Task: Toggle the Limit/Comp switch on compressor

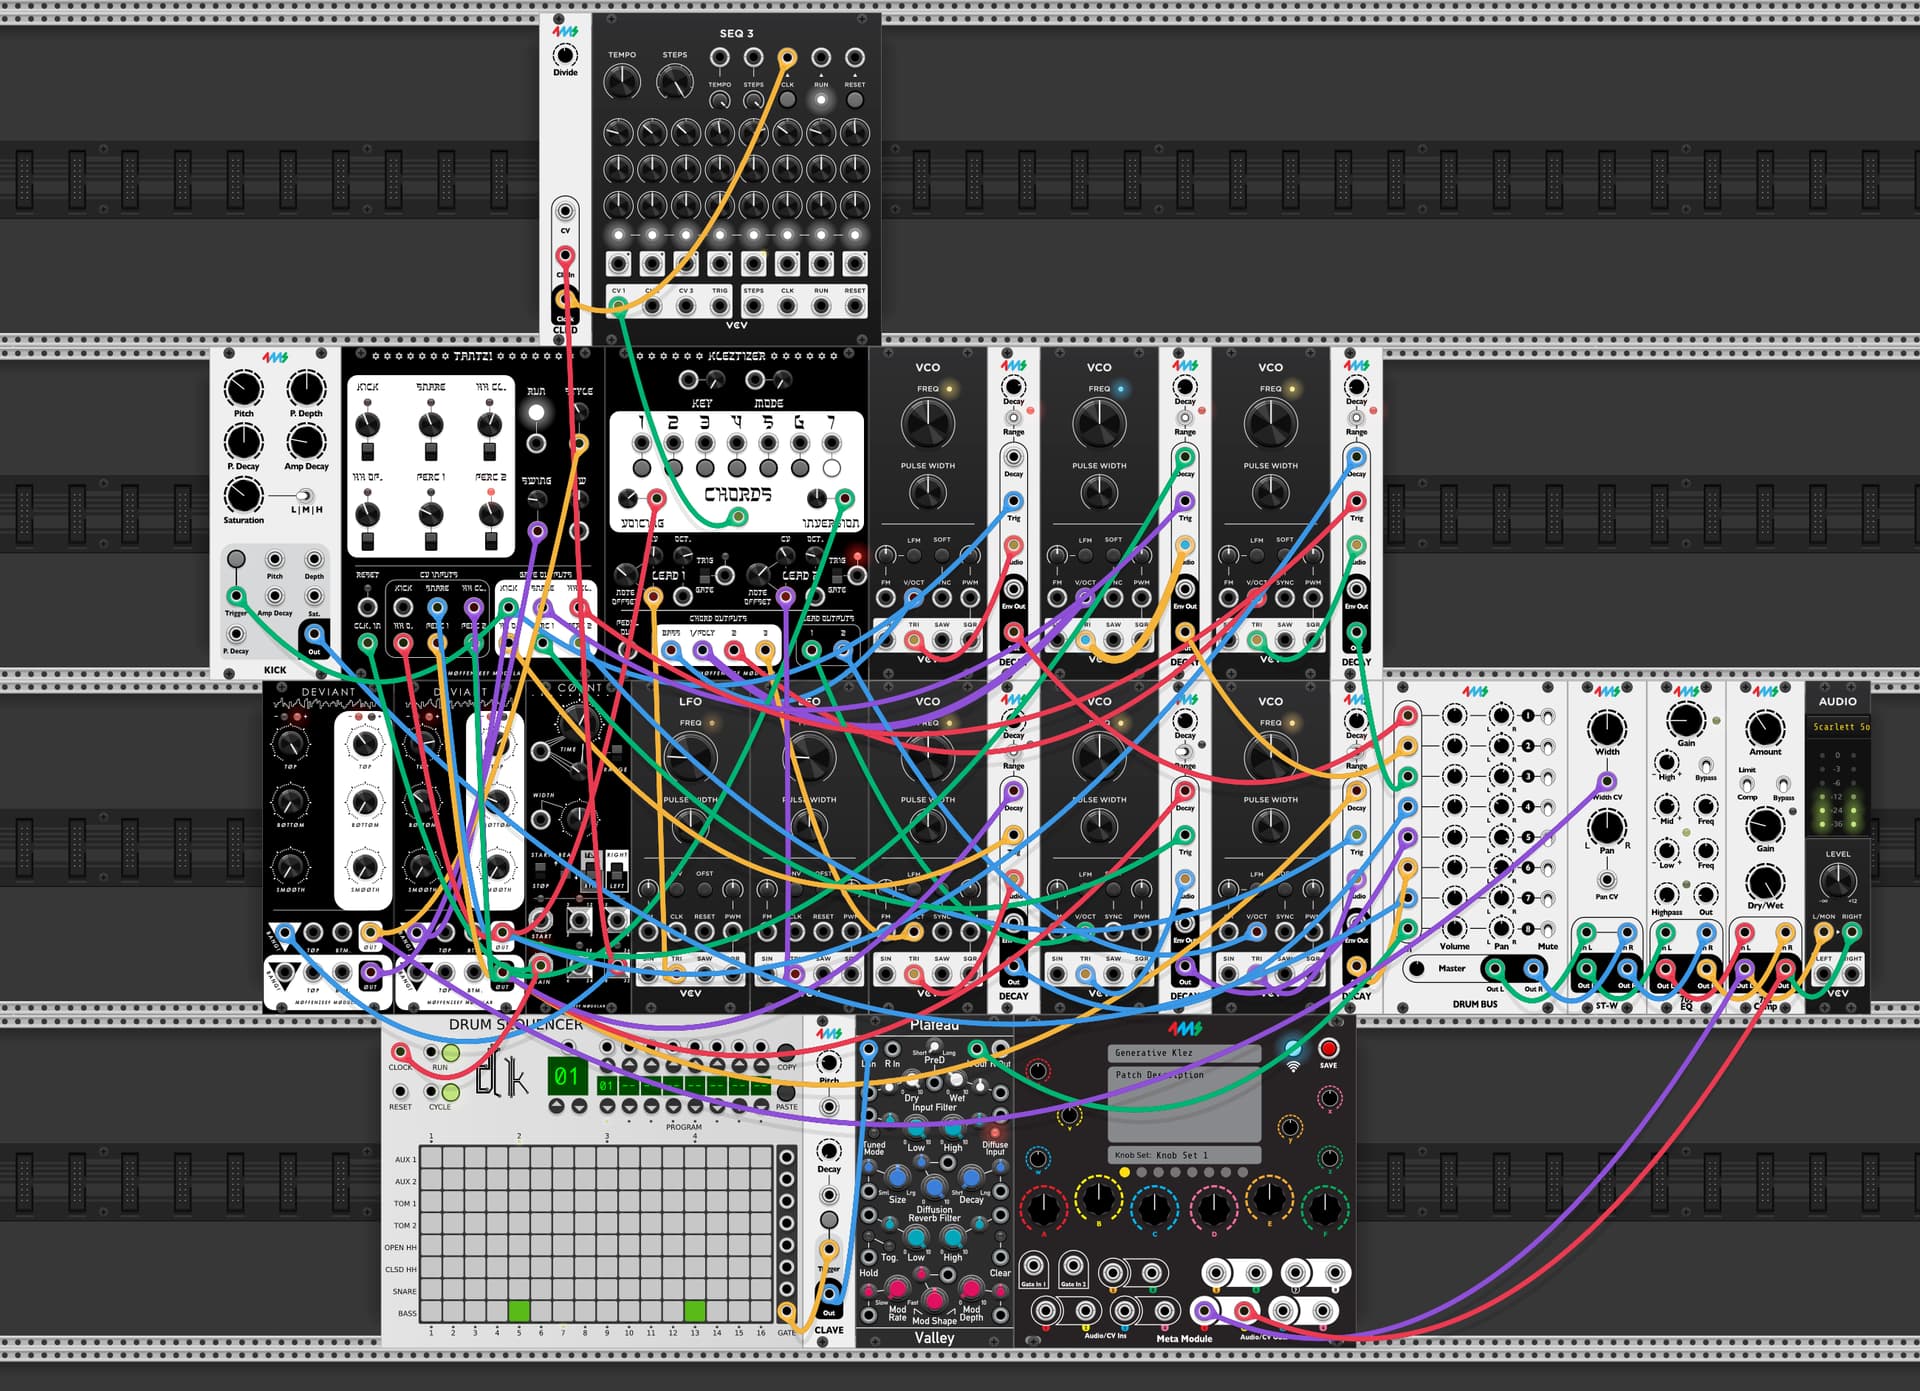Action: point(1747,785)
